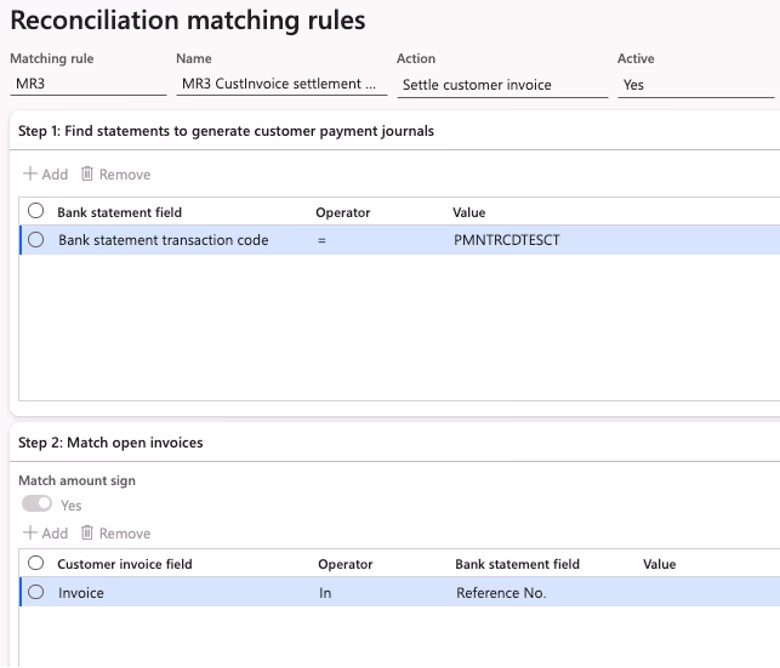This screenshot has height=668, width=780.
Task: Select all rows in Bank statement field grid
Action: click(x=36, y=211)
